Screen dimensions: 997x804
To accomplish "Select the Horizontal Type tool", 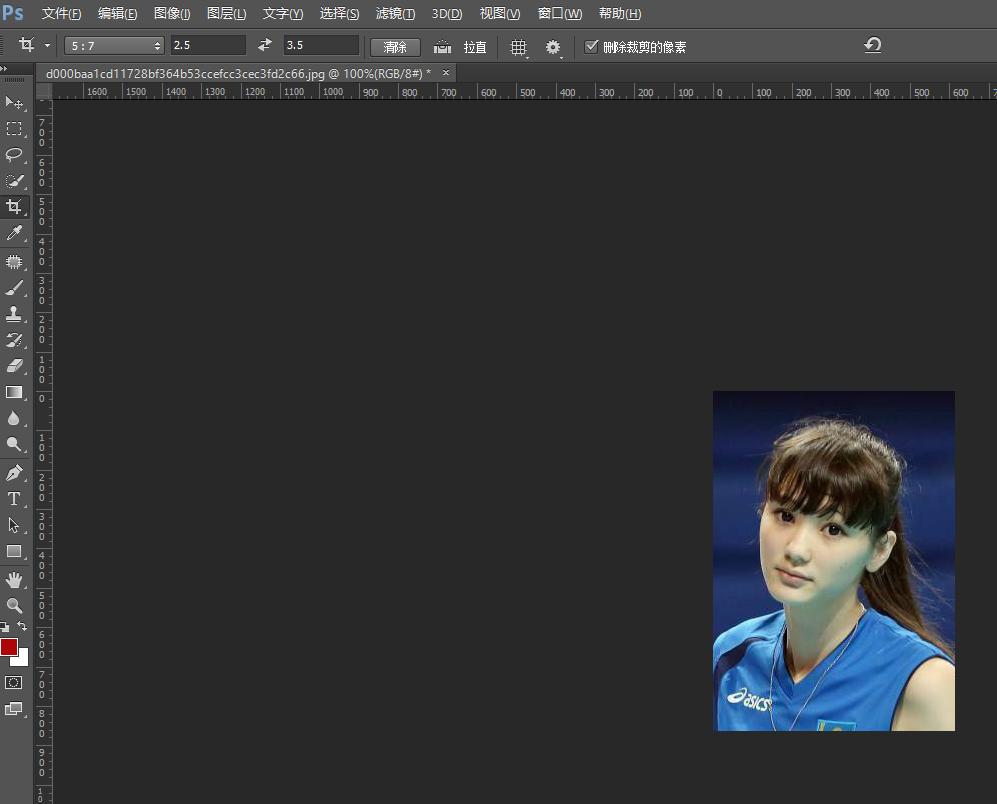I will [14, 499].
